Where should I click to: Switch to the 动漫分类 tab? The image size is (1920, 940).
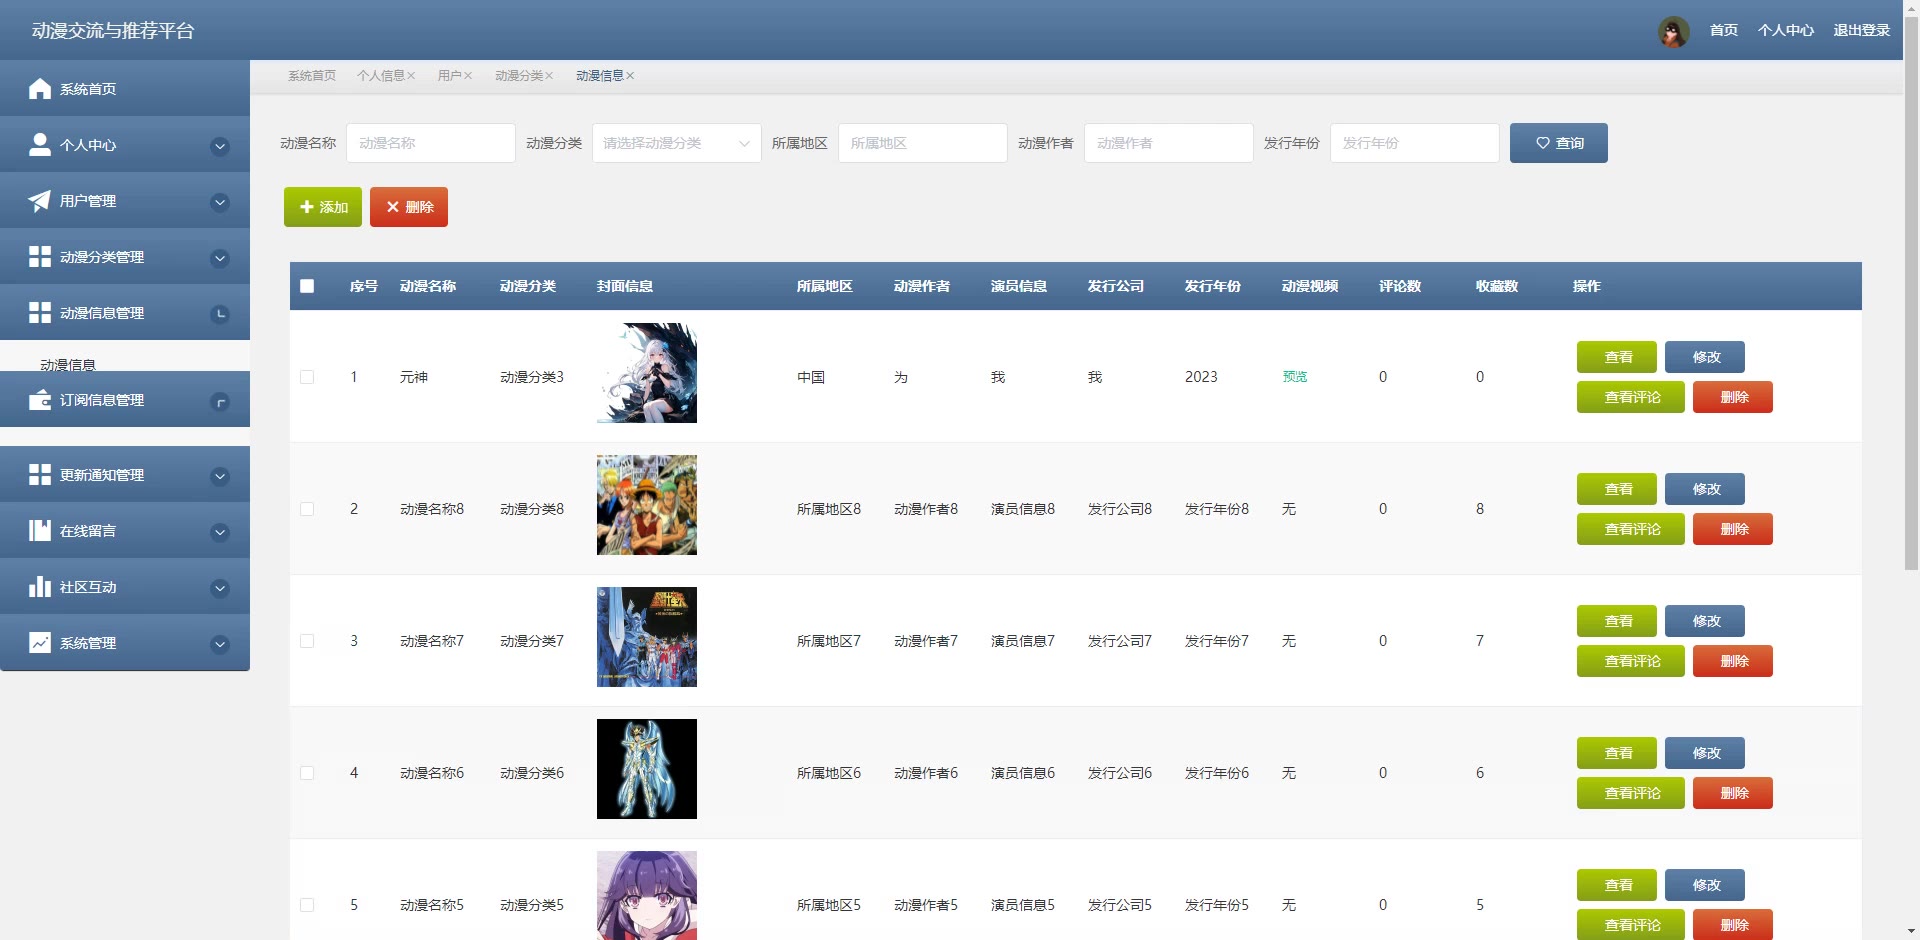click(519, 76)
